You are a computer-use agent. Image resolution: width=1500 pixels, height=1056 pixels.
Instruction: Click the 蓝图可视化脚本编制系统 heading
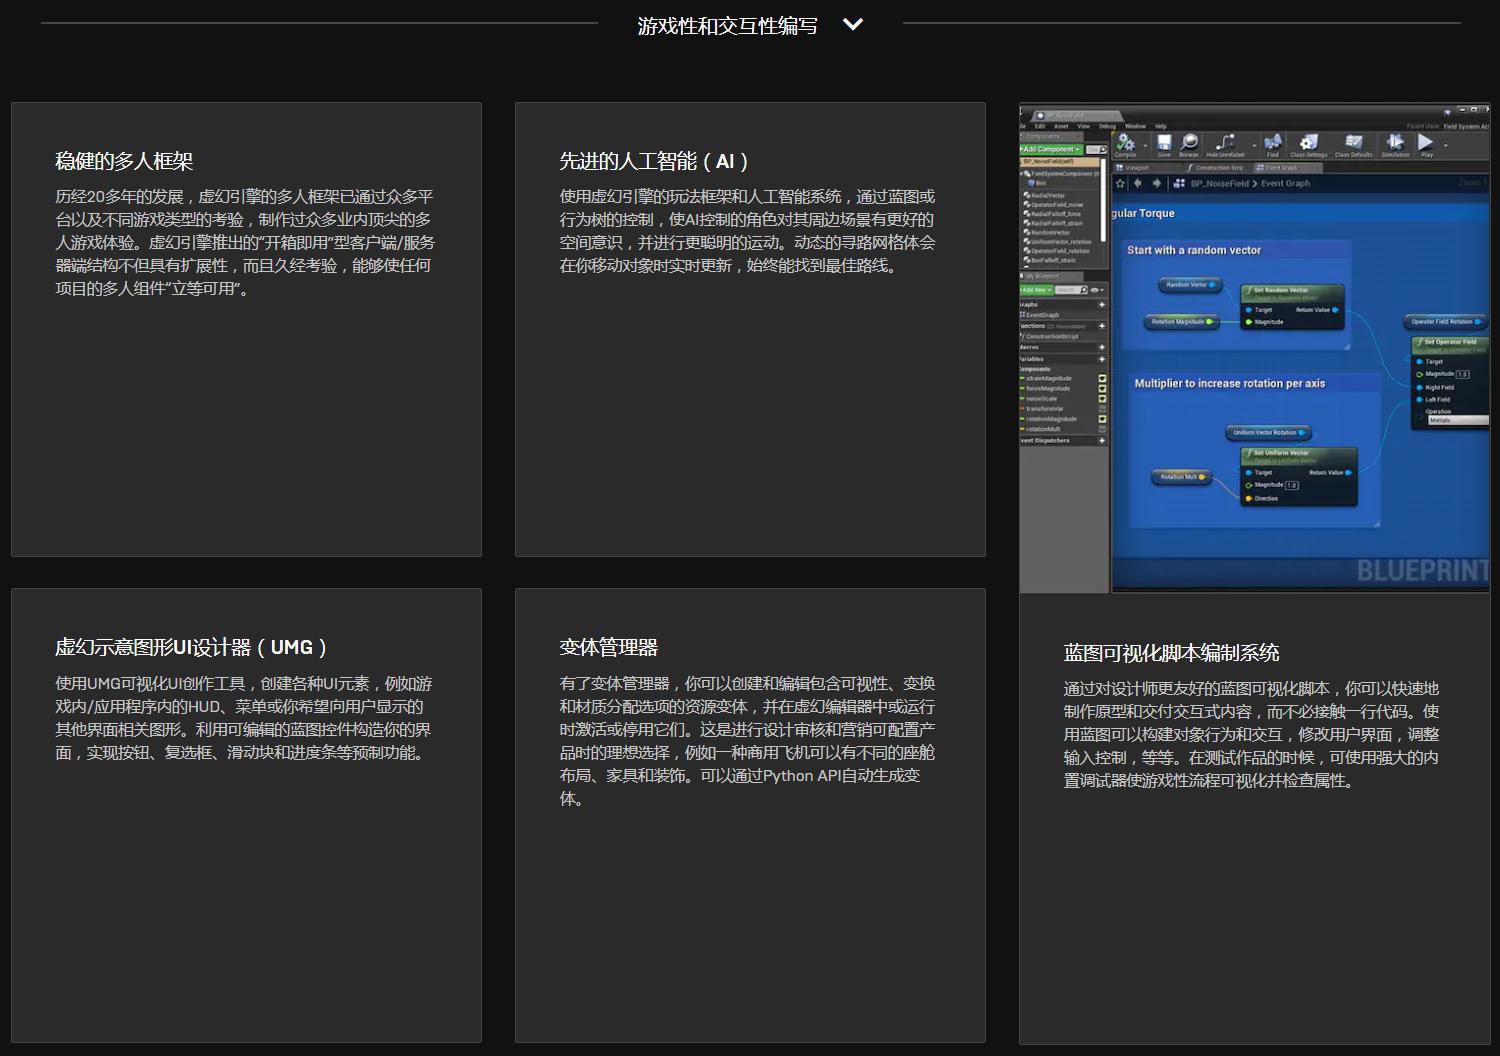(1171, 653)
